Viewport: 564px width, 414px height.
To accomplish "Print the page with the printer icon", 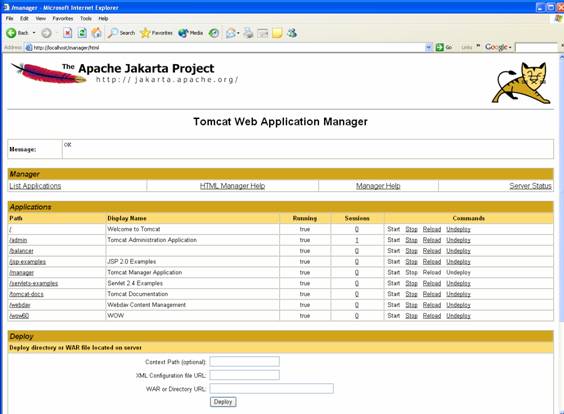I will click(x=248, y=33).
